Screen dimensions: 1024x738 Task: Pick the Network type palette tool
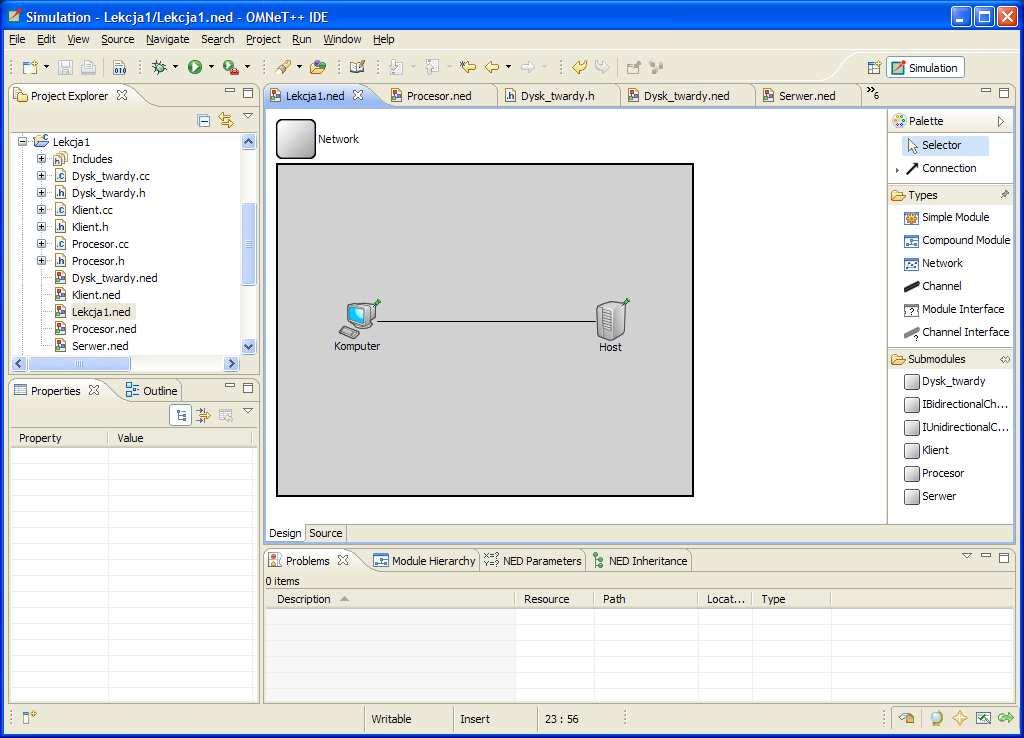(x=933, y=263)
